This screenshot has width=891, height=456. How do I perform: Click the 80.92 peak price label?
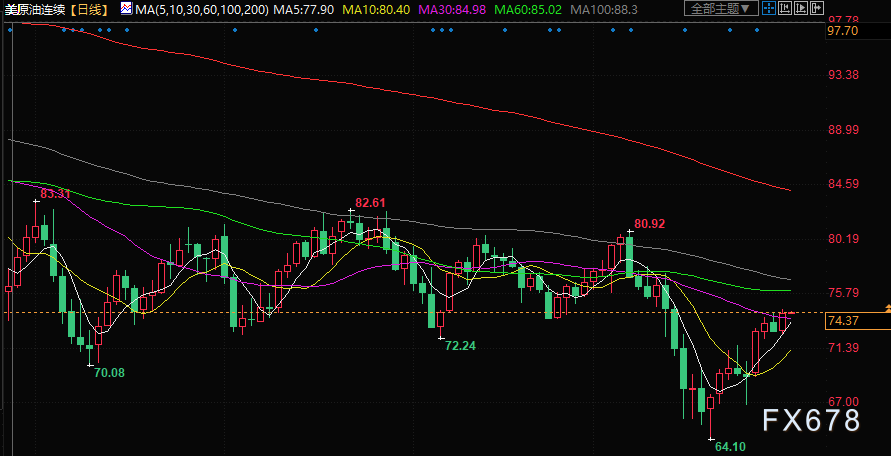pos(650,224)
